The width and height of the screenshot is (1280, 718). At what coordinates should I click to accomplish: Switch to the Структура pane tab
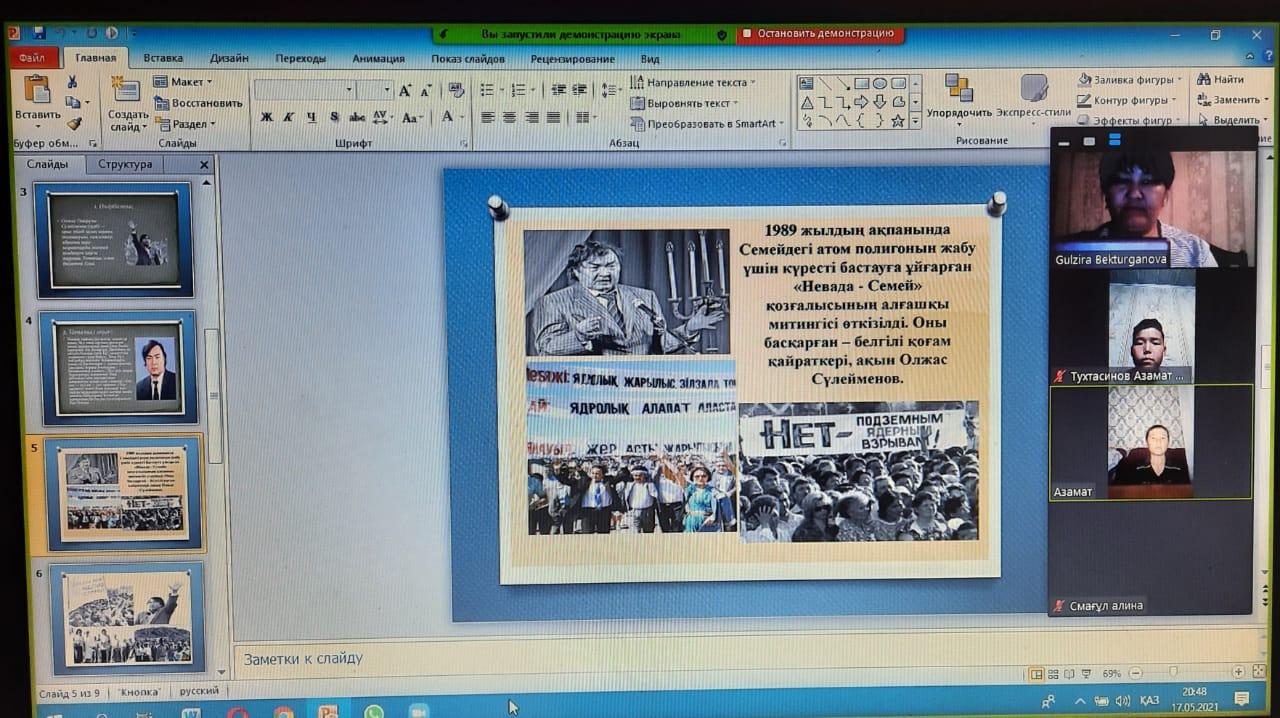pyautogui.click(x=125, y=164)
